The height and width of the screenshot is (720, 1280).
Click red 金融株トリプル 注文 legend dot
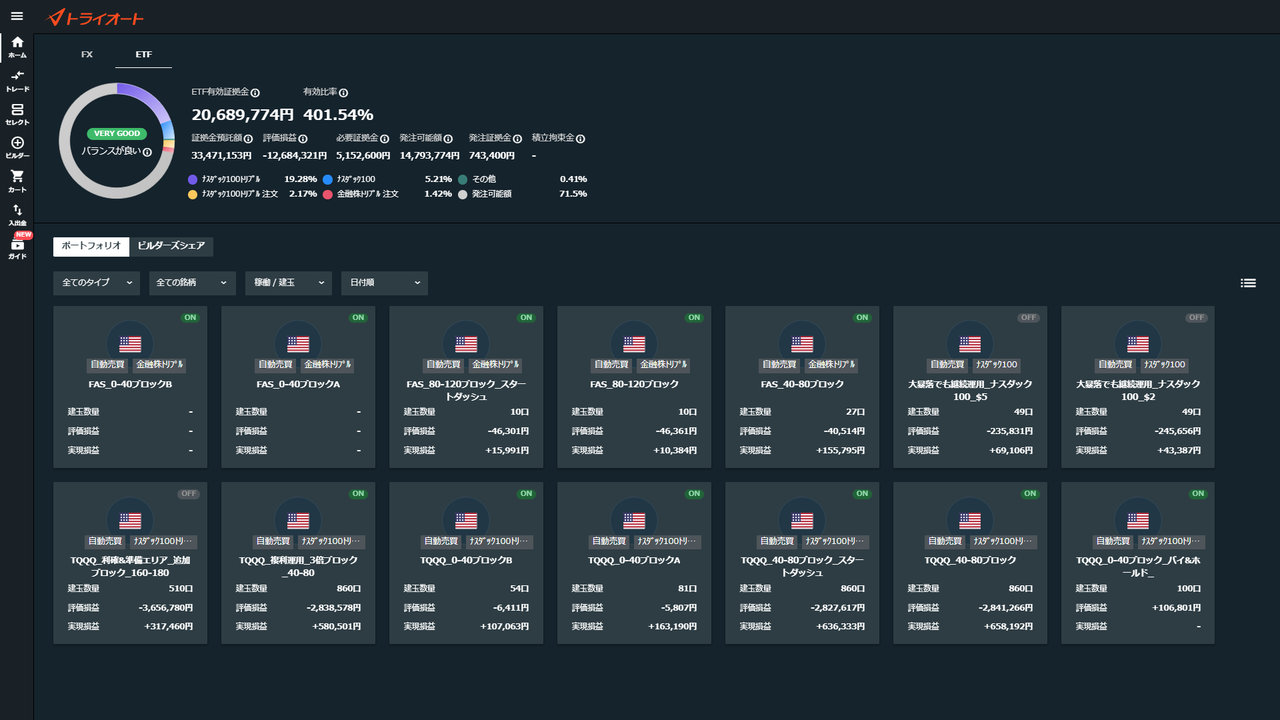click(327, 194)
